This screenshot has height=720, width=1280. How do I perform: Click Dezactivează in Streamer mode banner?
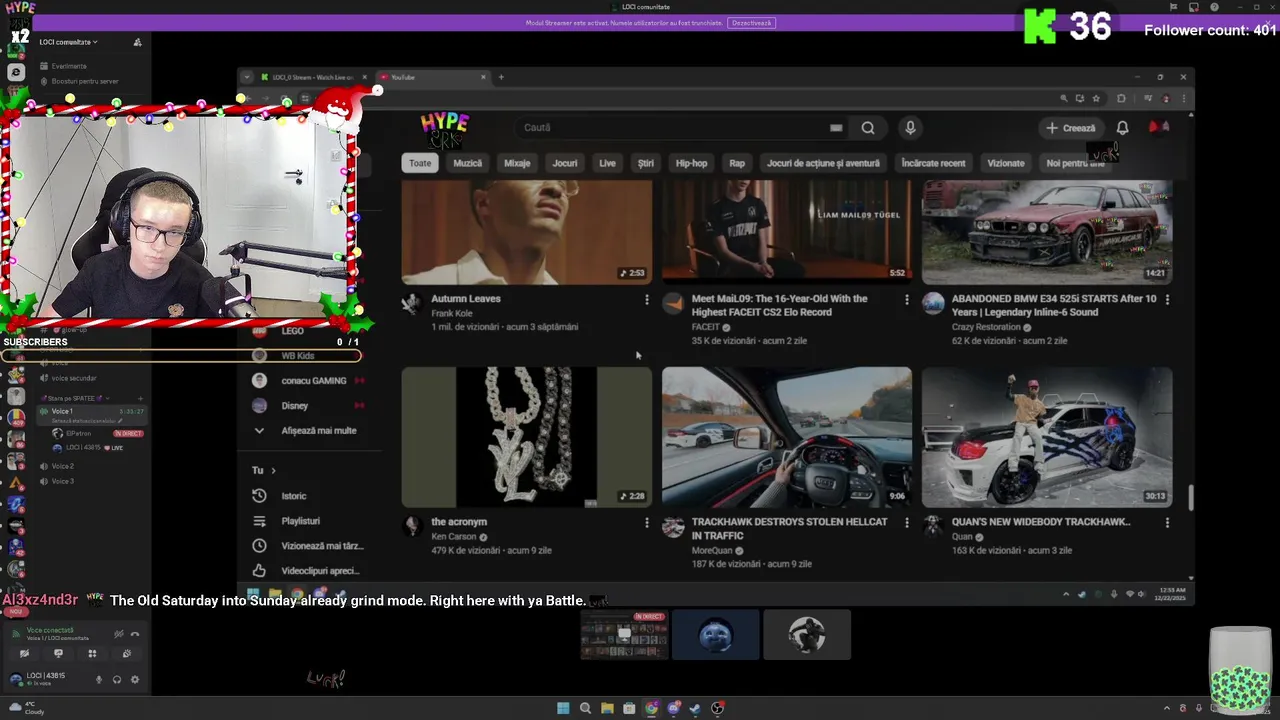pos(751,23)
